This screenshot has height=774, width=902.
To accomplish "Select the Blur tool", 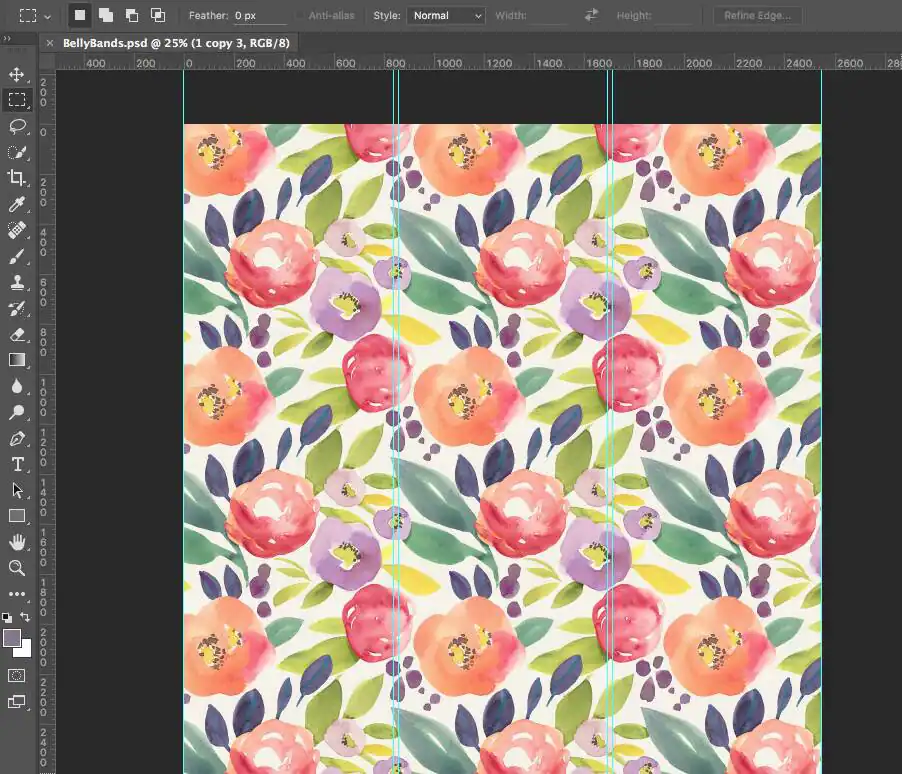I will click(17, 386).
